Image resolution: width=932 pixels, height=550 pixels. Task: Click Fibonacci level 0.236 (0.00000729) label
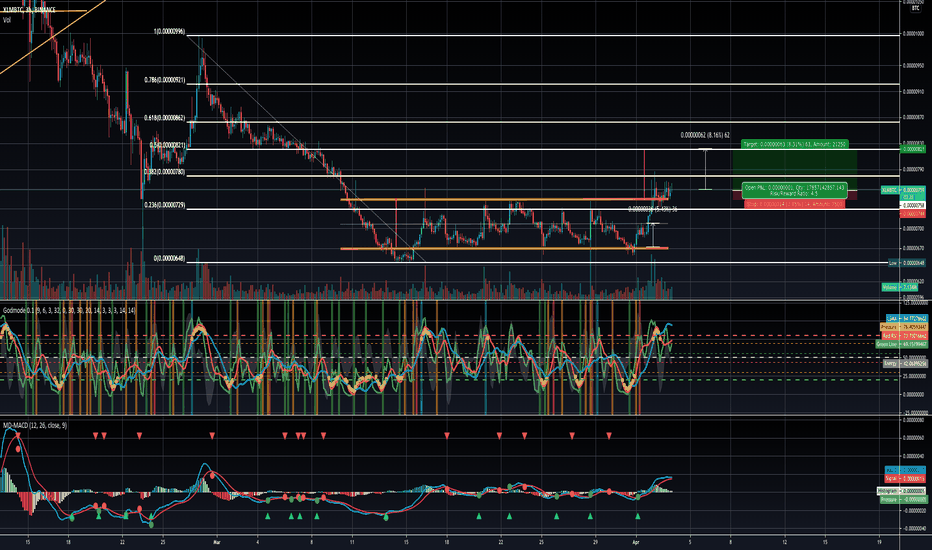point(165,205)
